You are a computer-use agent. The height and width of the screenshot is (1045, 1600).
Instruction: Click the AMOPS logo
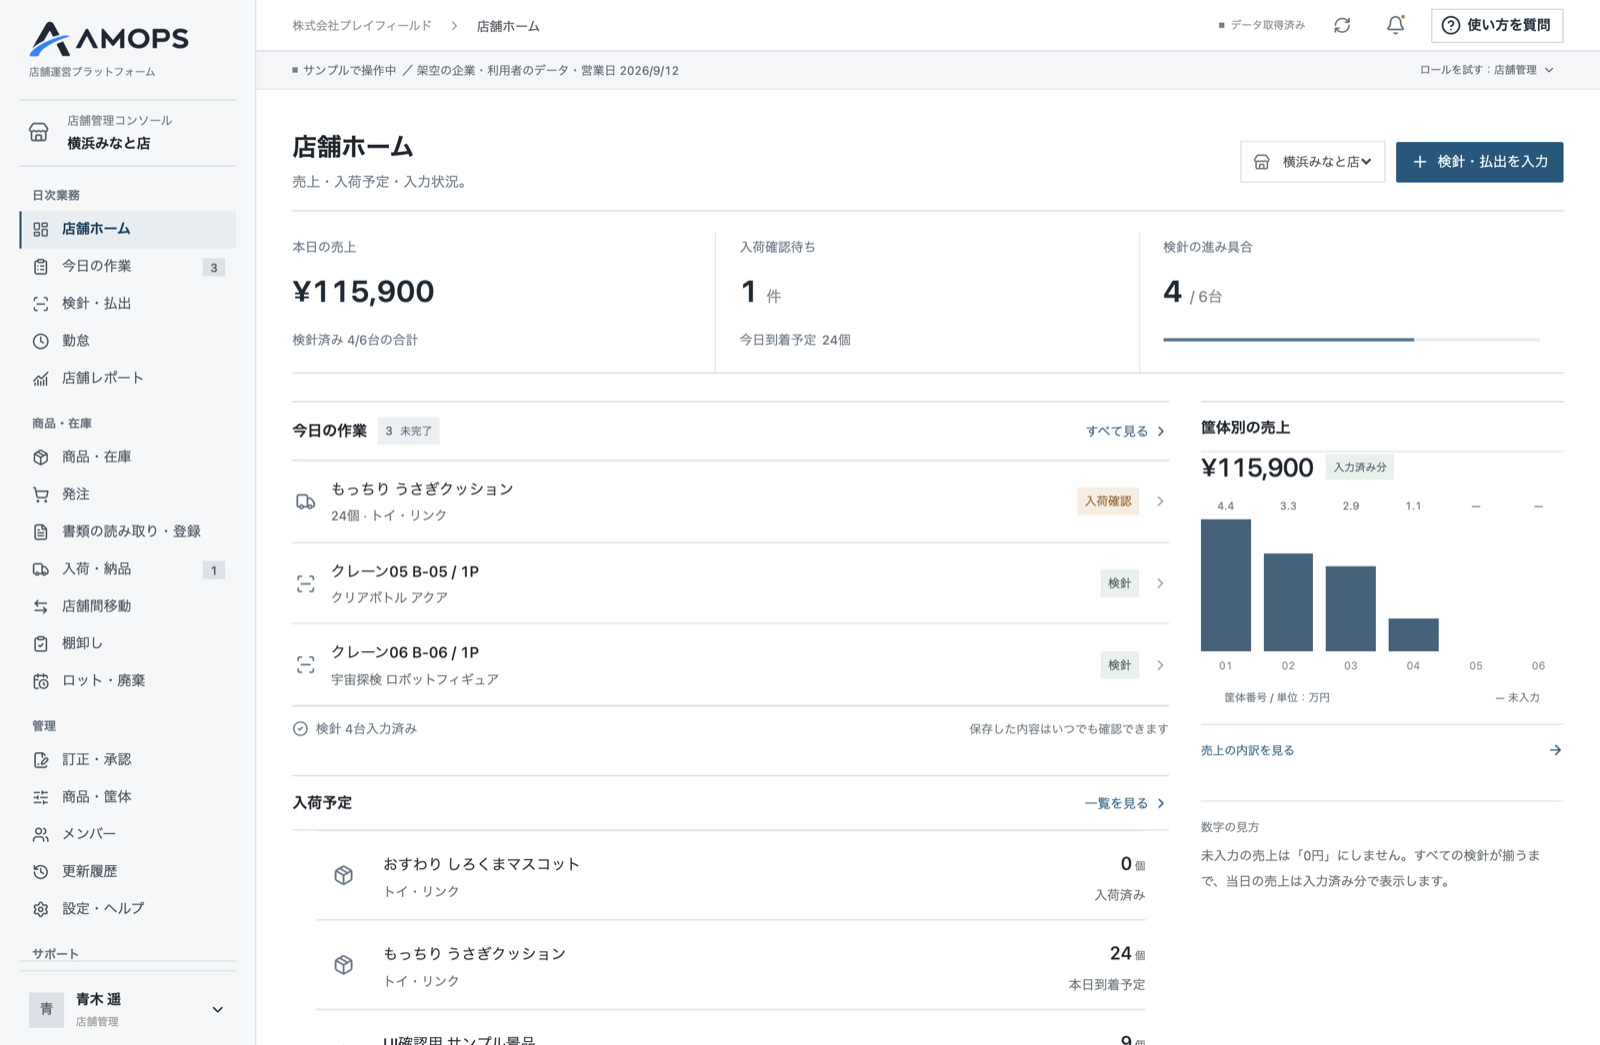pos(108,39)
